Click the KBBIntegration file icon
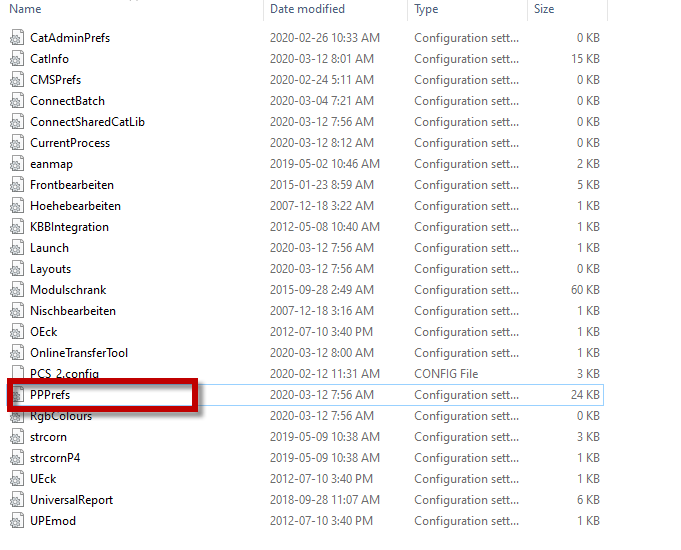This screenshot has height=550, width=681. point(17,227)
